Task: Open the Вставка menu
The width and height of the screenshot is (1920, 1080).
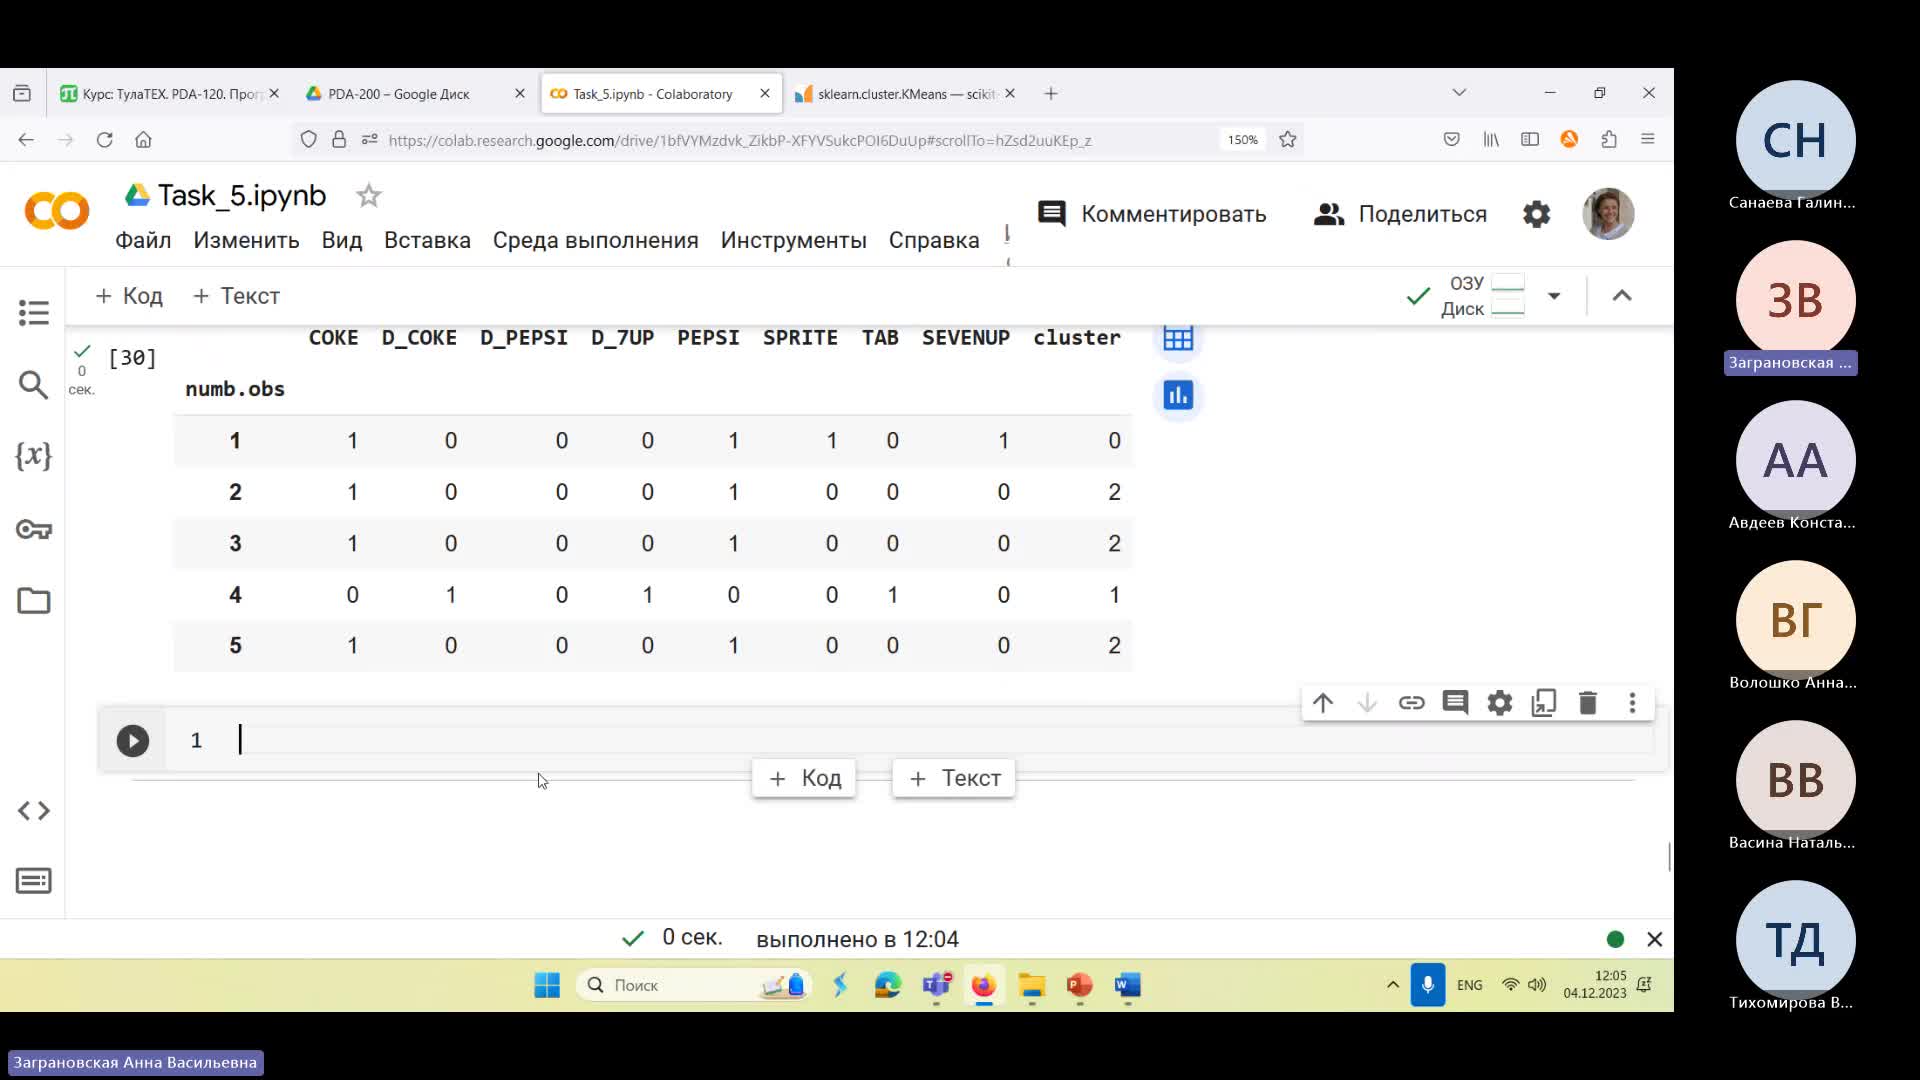Action: (427, 241)
